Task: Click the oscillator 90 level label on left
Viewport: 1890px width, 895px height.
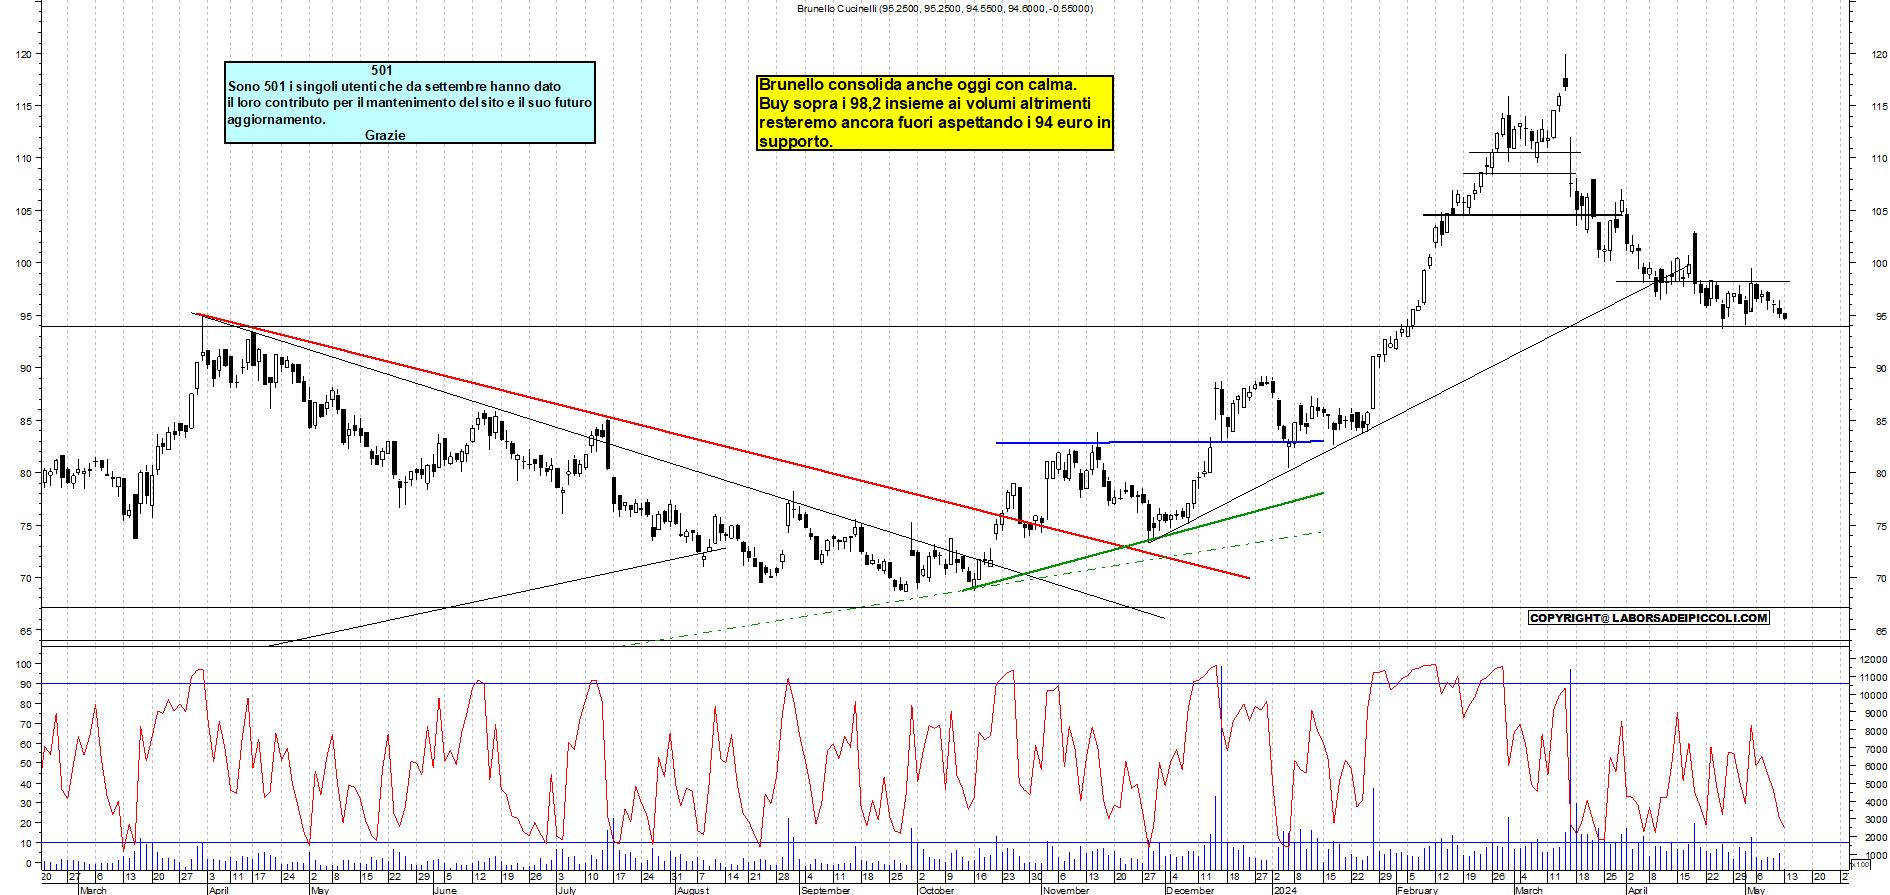Action: (x=26, y=684)
